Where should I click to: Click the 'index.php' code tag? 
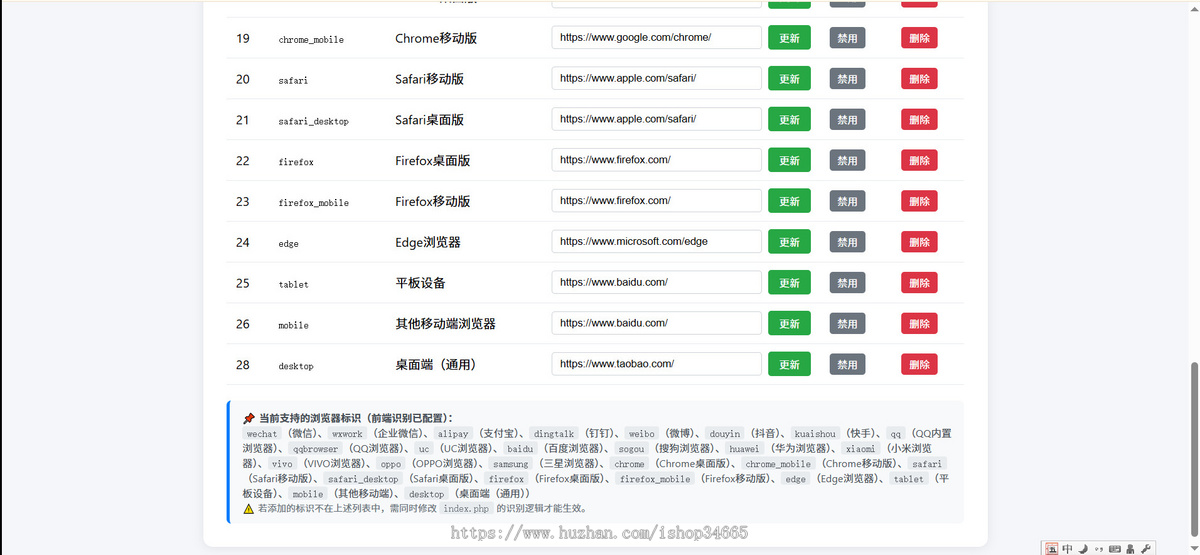466,508
